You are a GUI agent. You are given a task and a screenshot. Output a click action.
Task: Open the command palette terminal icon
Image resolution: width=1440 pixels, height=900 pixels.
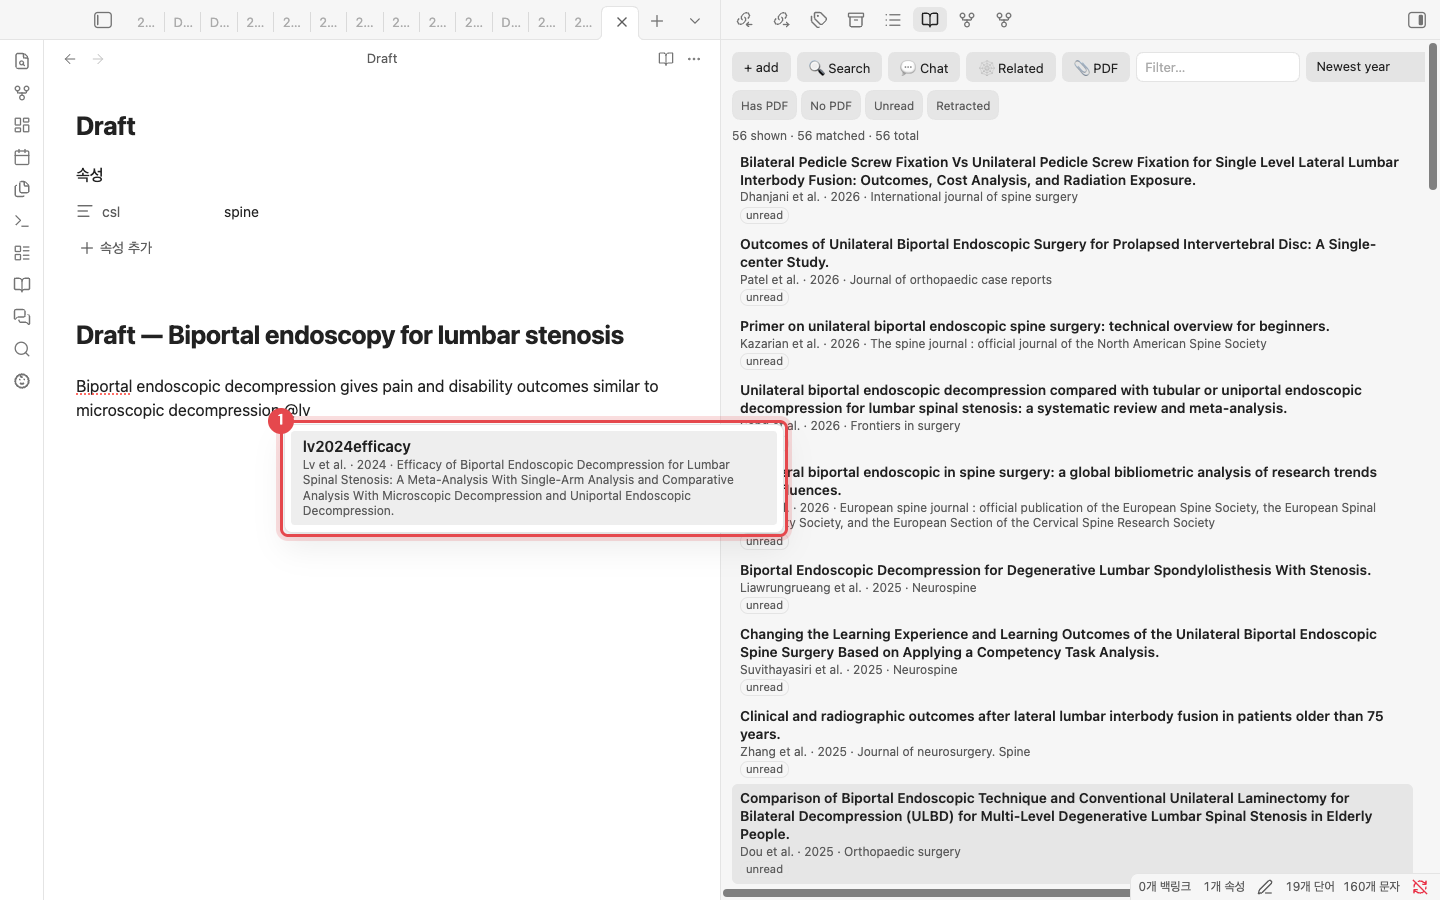[x=22, y=221]
